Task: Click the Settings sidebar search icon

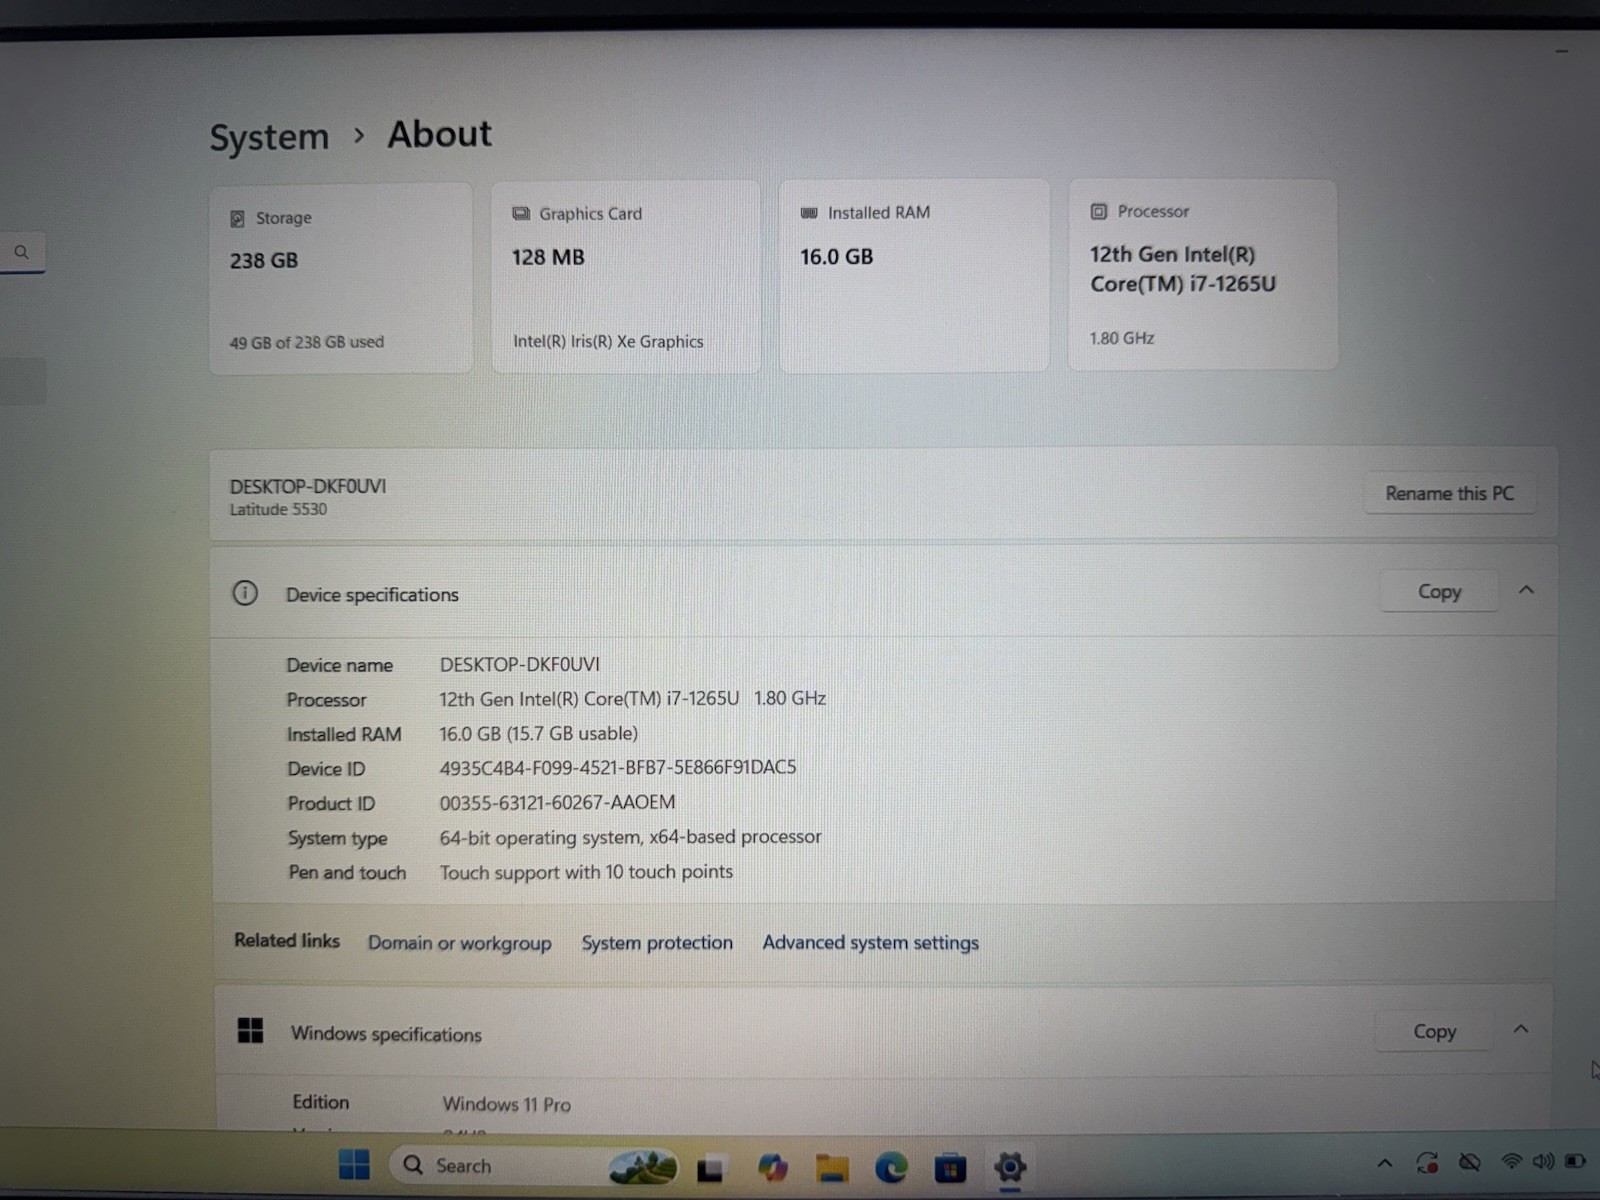Action: pyautogui.click(x=21, y=252)
